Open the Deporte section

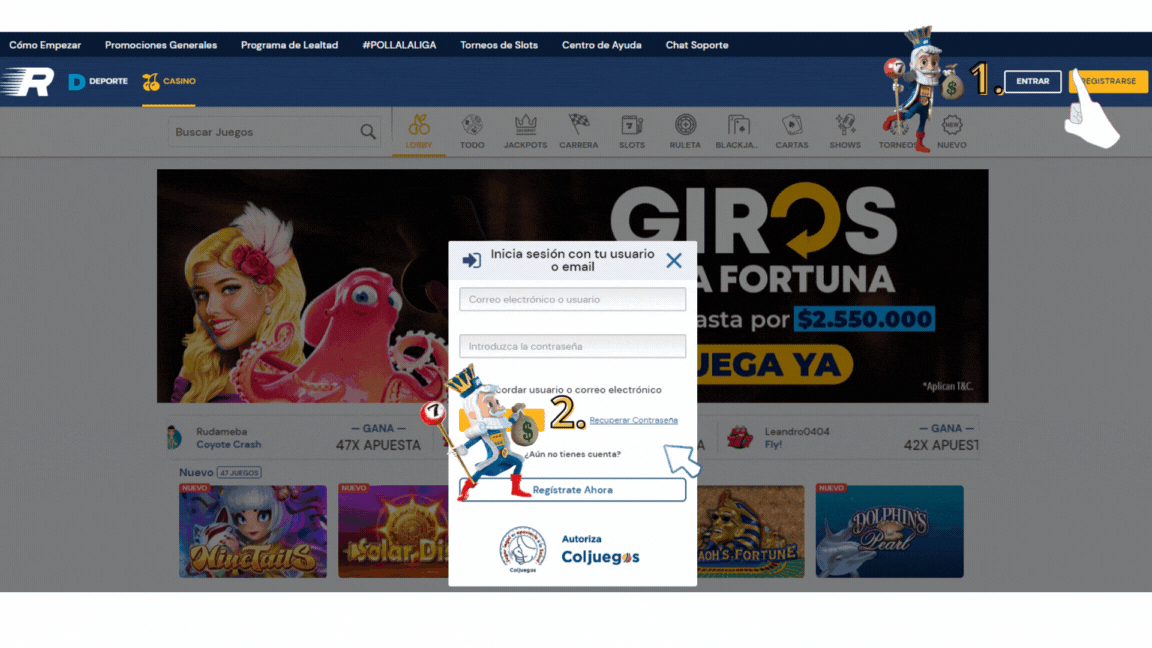[98, 82]
